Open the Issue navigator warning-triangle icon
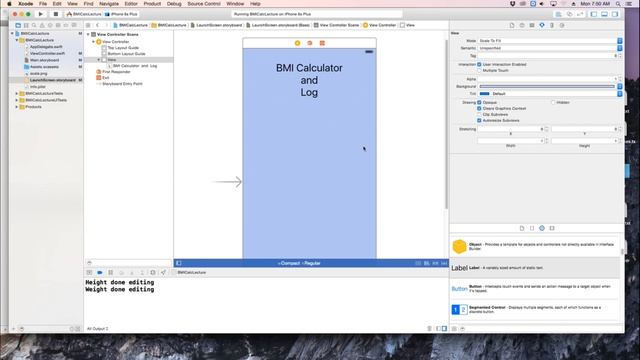 [x=42, y=25]
